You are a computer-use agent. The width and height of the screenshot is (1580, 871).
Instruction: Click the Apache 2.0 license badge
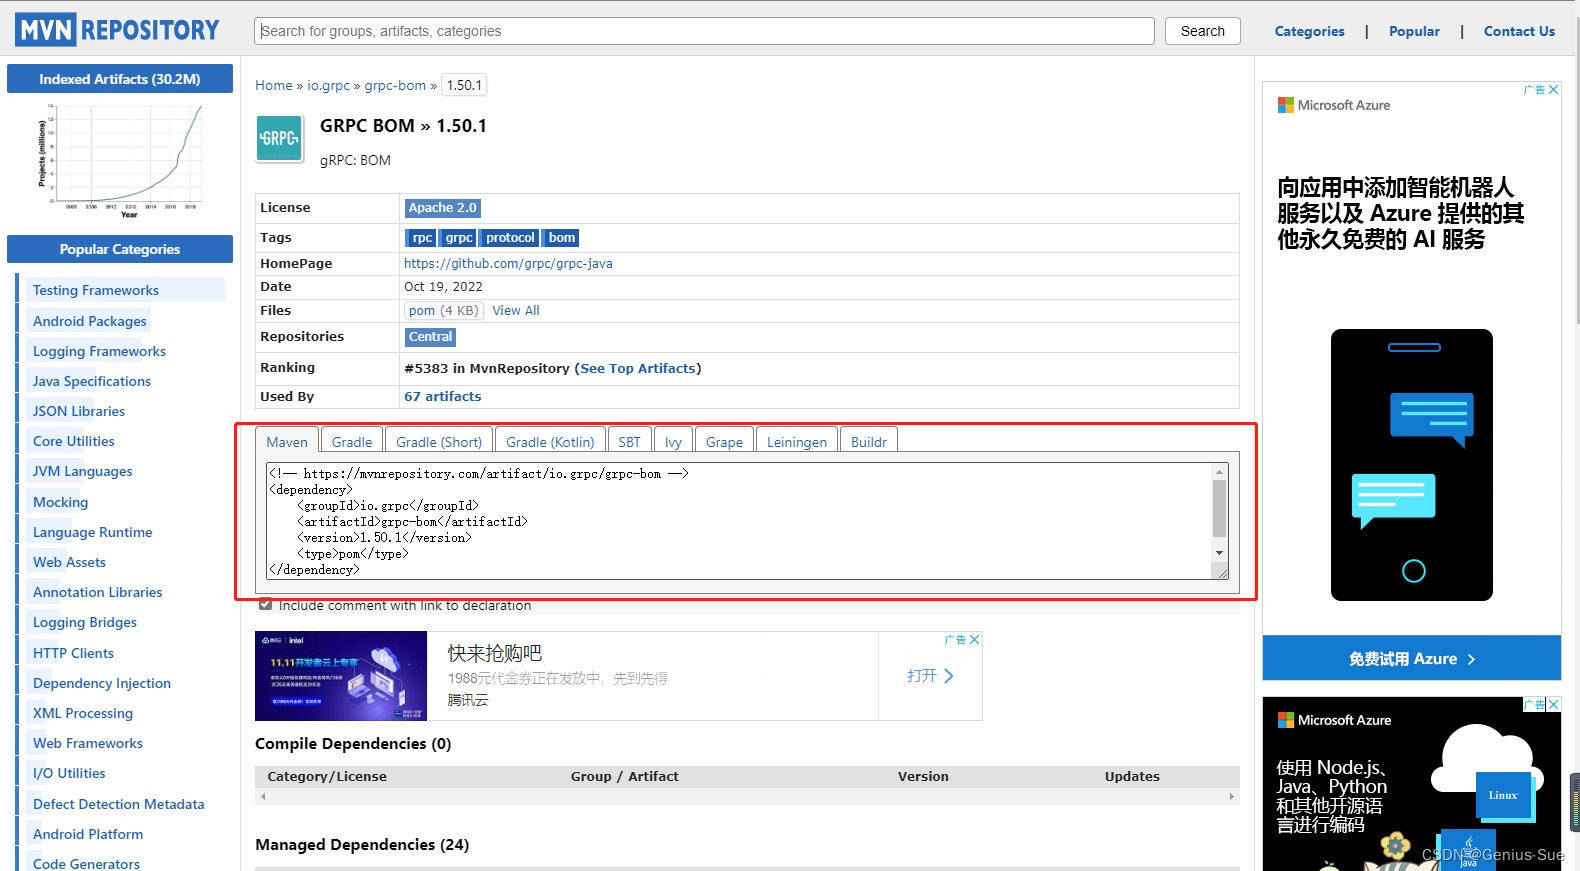pyautogui.click(x=442, y=208)
